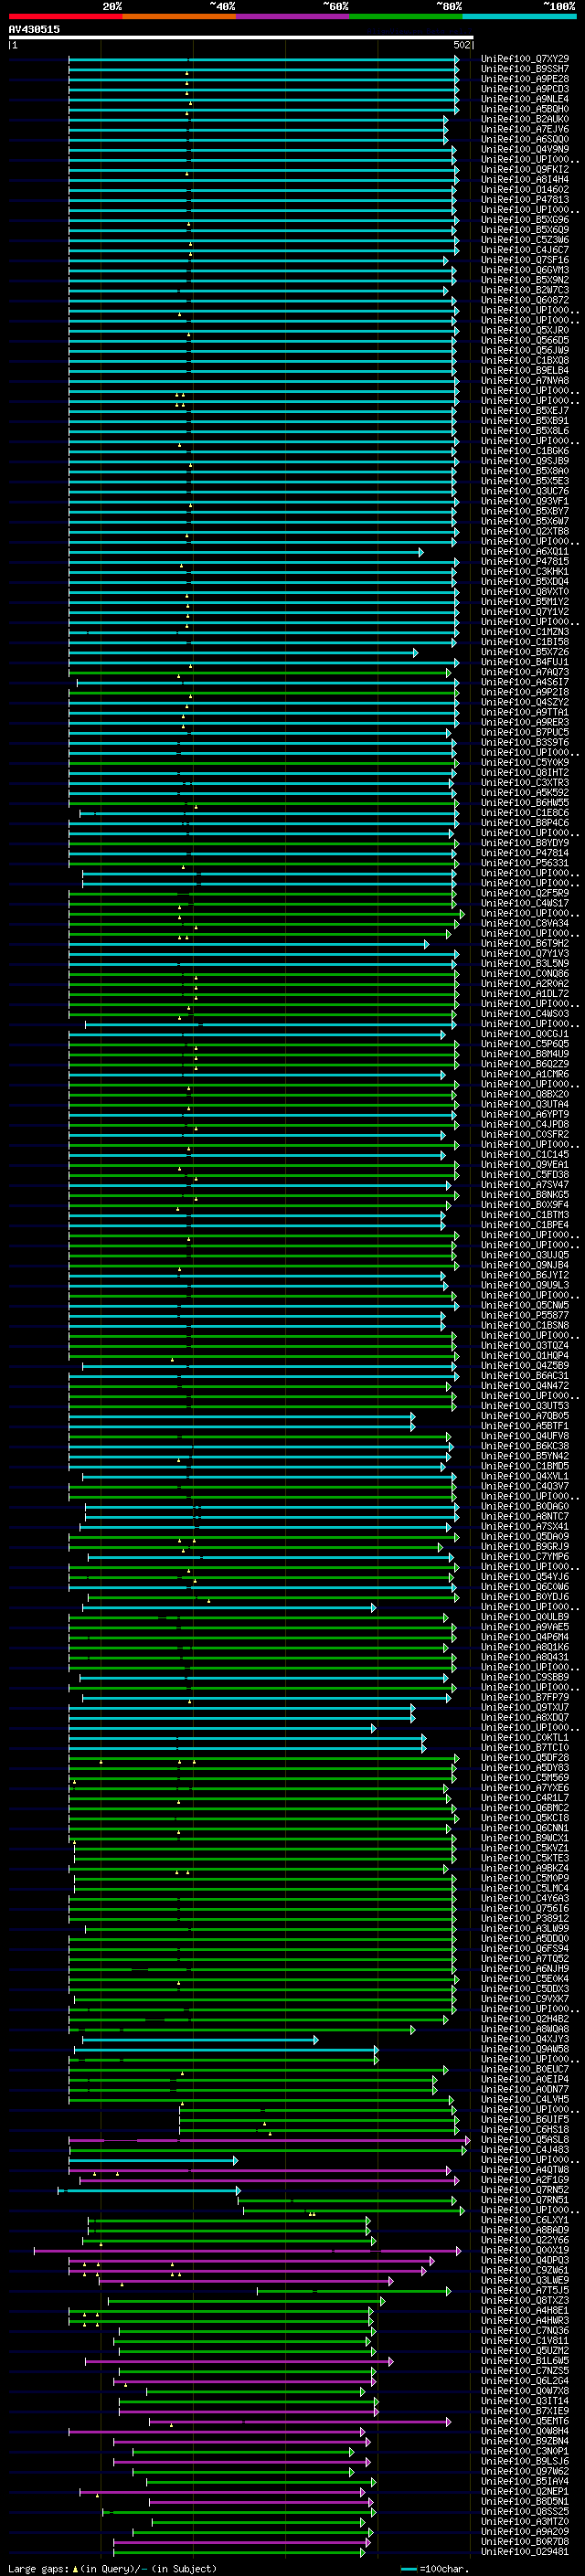Select UniRef100_A9PCD3 entry
Viewport: 585px width, 2576px height.
click(x=525, y=89)
